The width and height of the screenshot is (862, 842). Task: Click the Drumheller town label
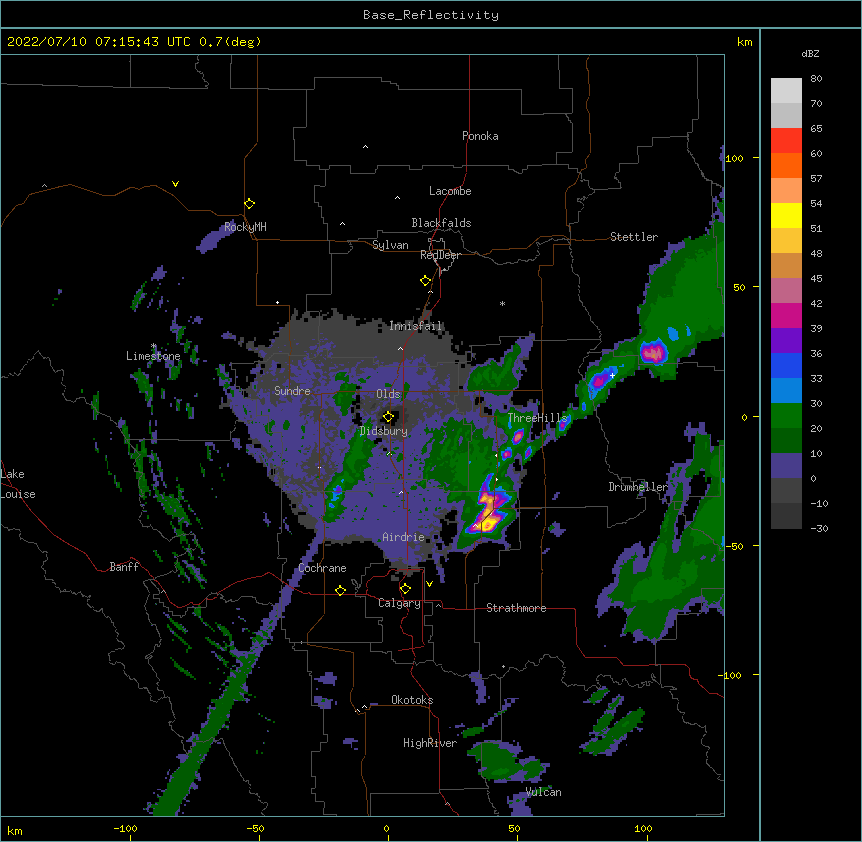[x=638, y=487]
